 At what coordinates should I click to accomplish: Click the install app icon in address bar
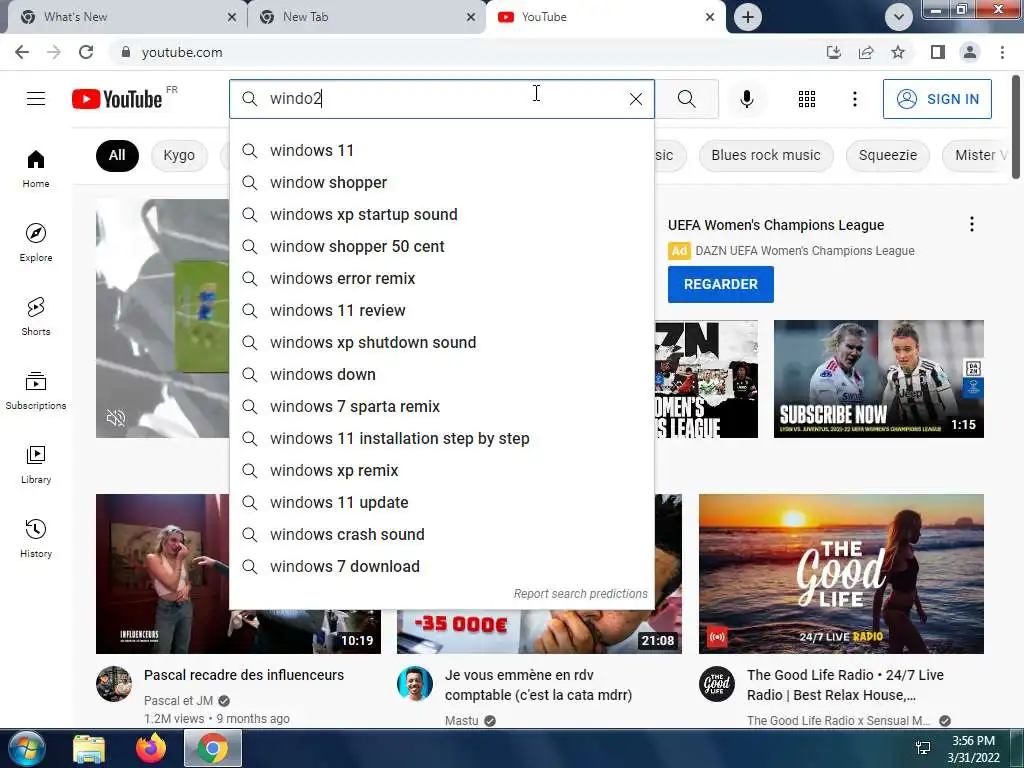833,52
